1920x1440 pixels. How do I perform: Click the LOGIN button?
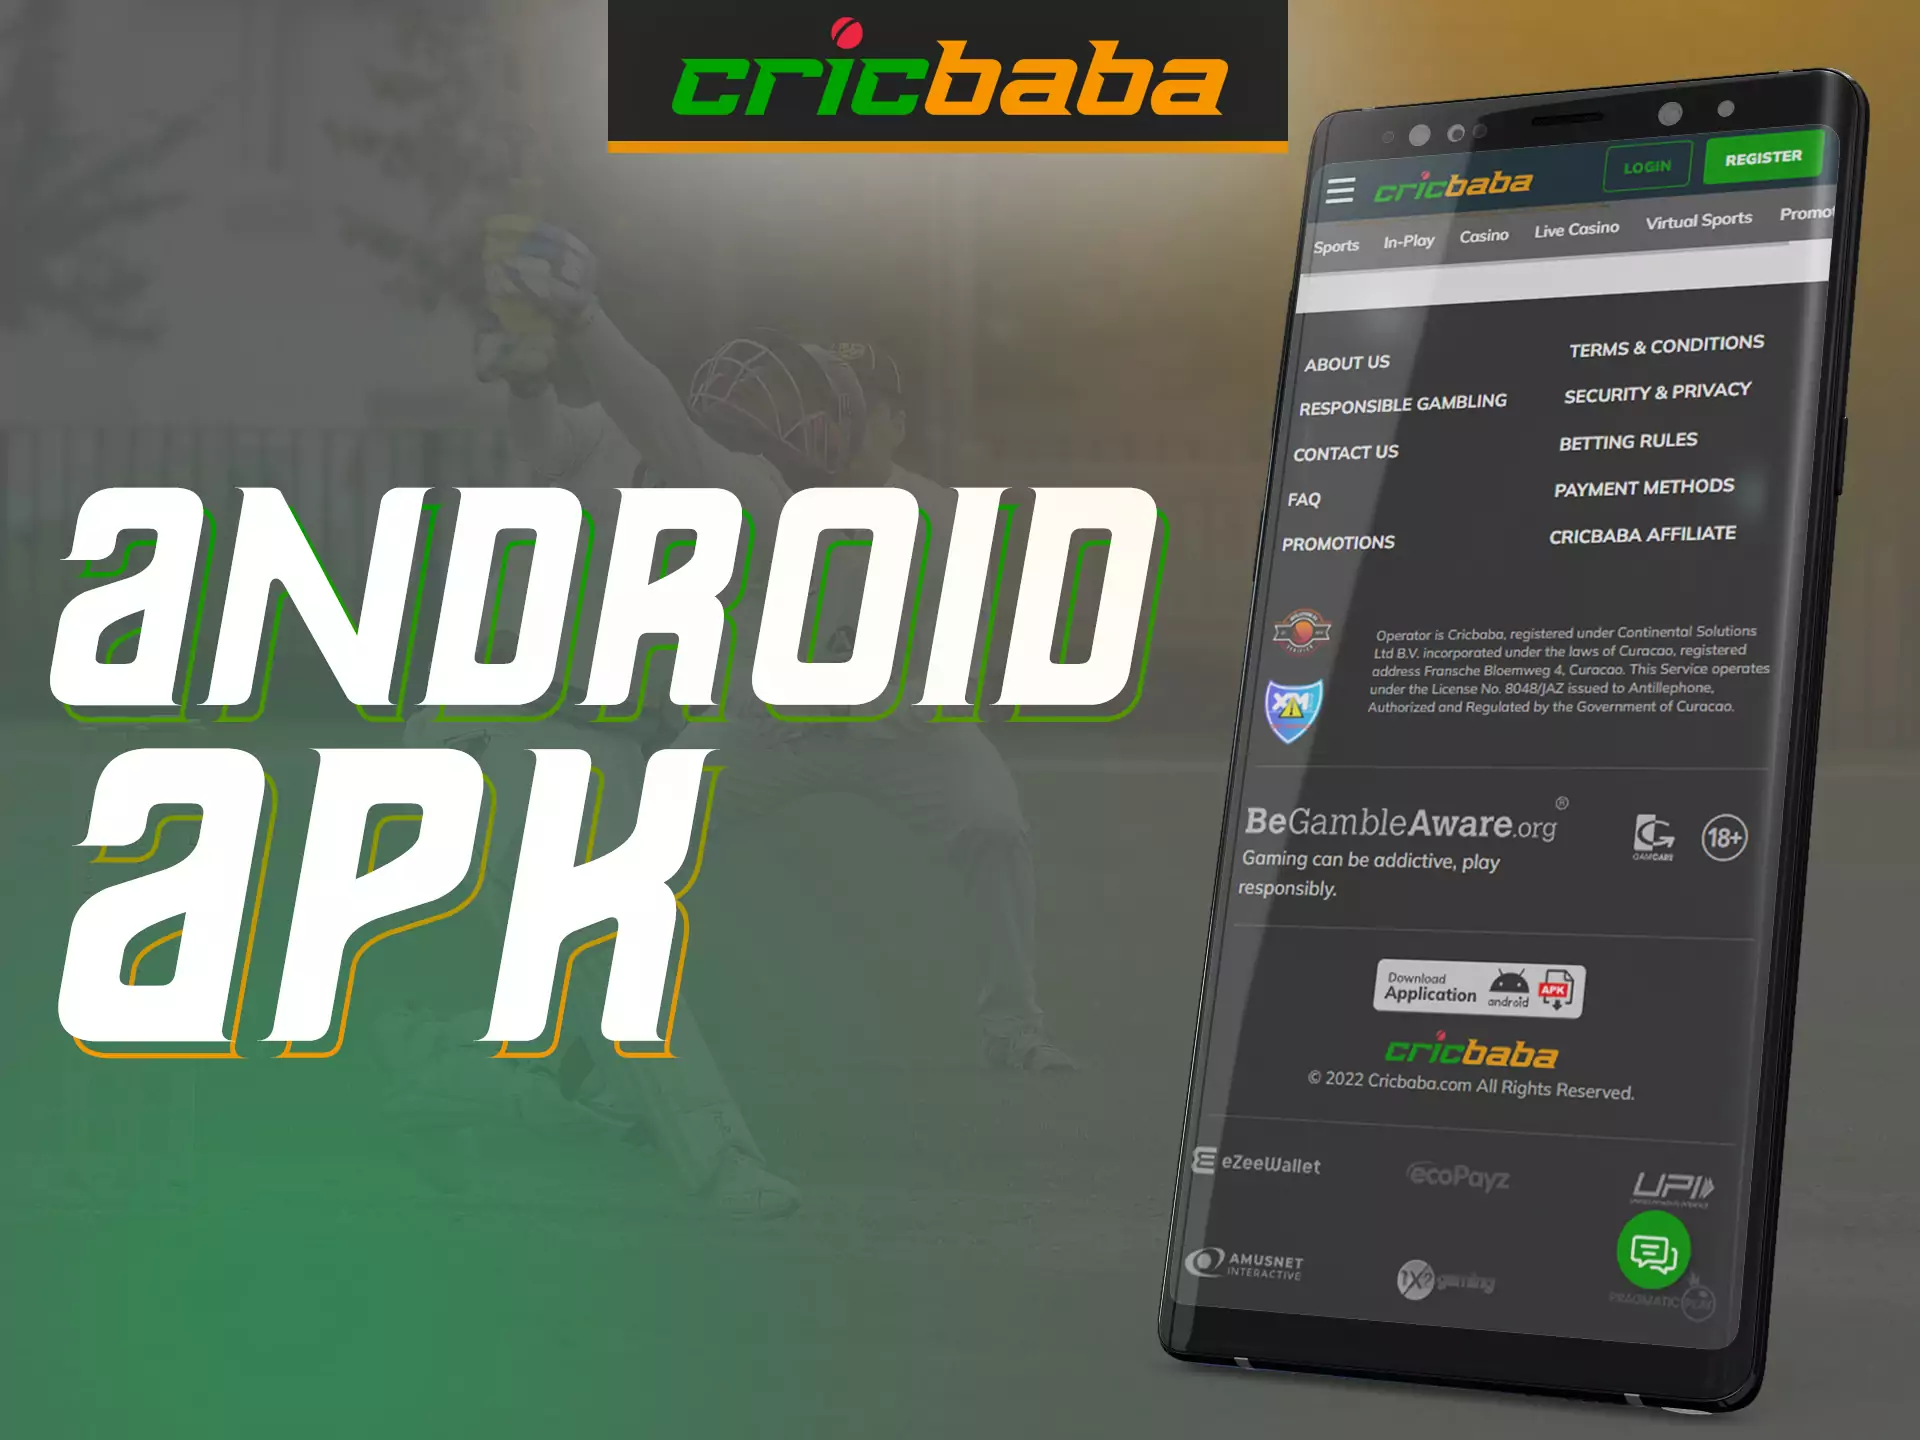click(x=1627, y=169)
